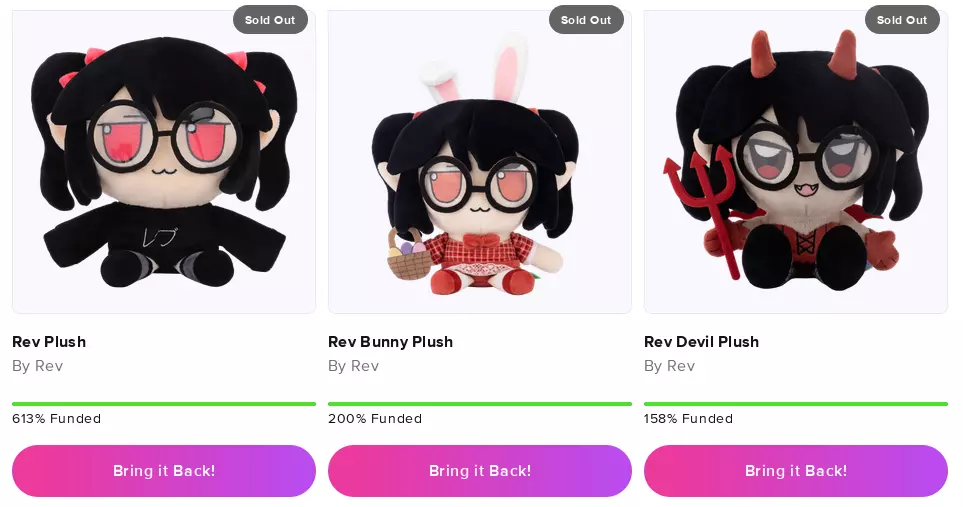Click the Sold Out badge on Rev Devil Plush
Screen dimensions: 963x507
point(902,20)
